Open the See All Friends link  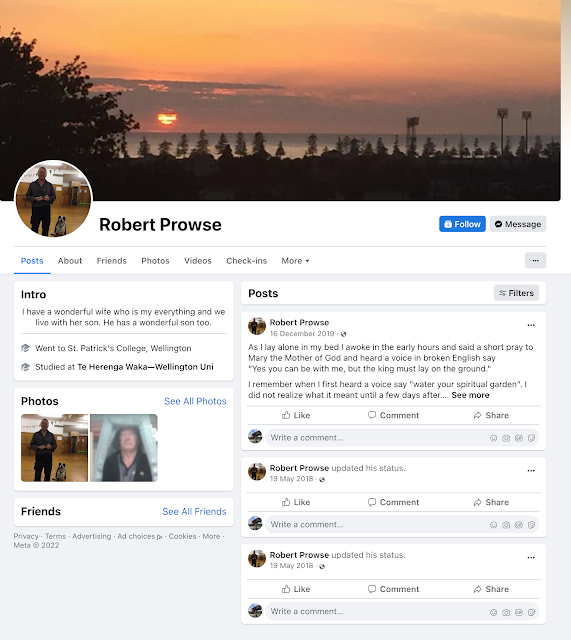click(194, 511)
